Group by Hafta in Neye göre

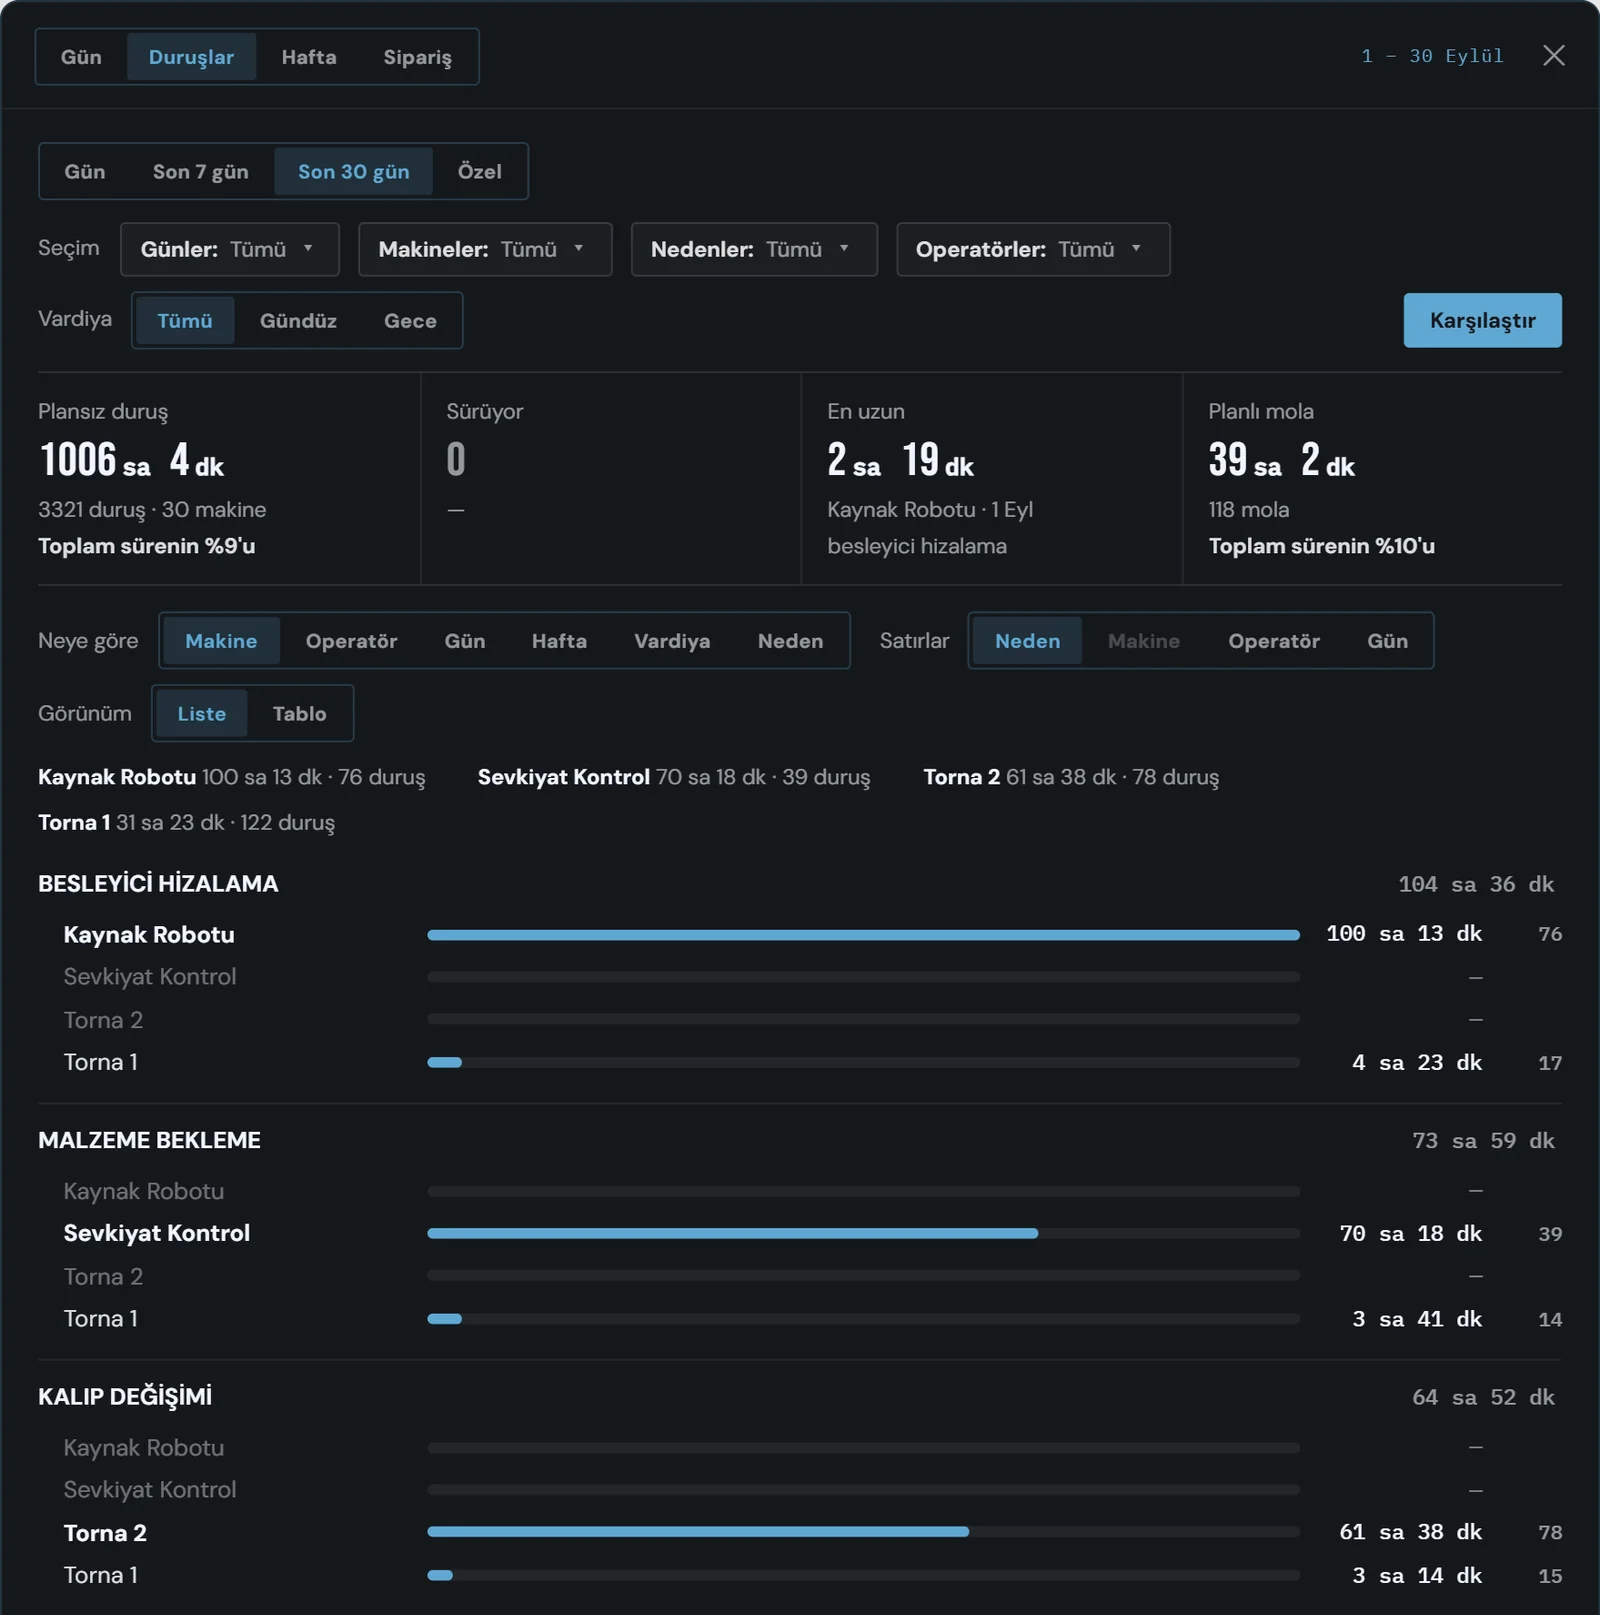pos(559,641)
